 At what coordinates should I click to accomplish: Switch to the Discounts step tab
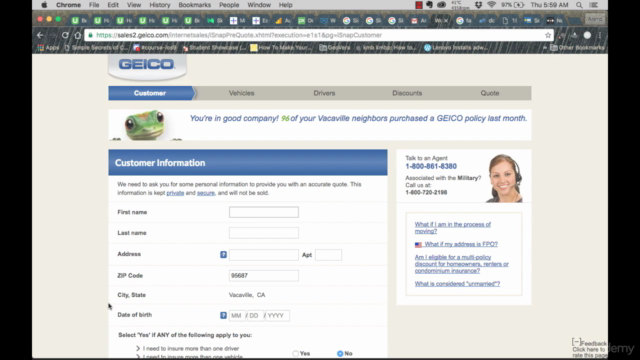tap(407, 93)
